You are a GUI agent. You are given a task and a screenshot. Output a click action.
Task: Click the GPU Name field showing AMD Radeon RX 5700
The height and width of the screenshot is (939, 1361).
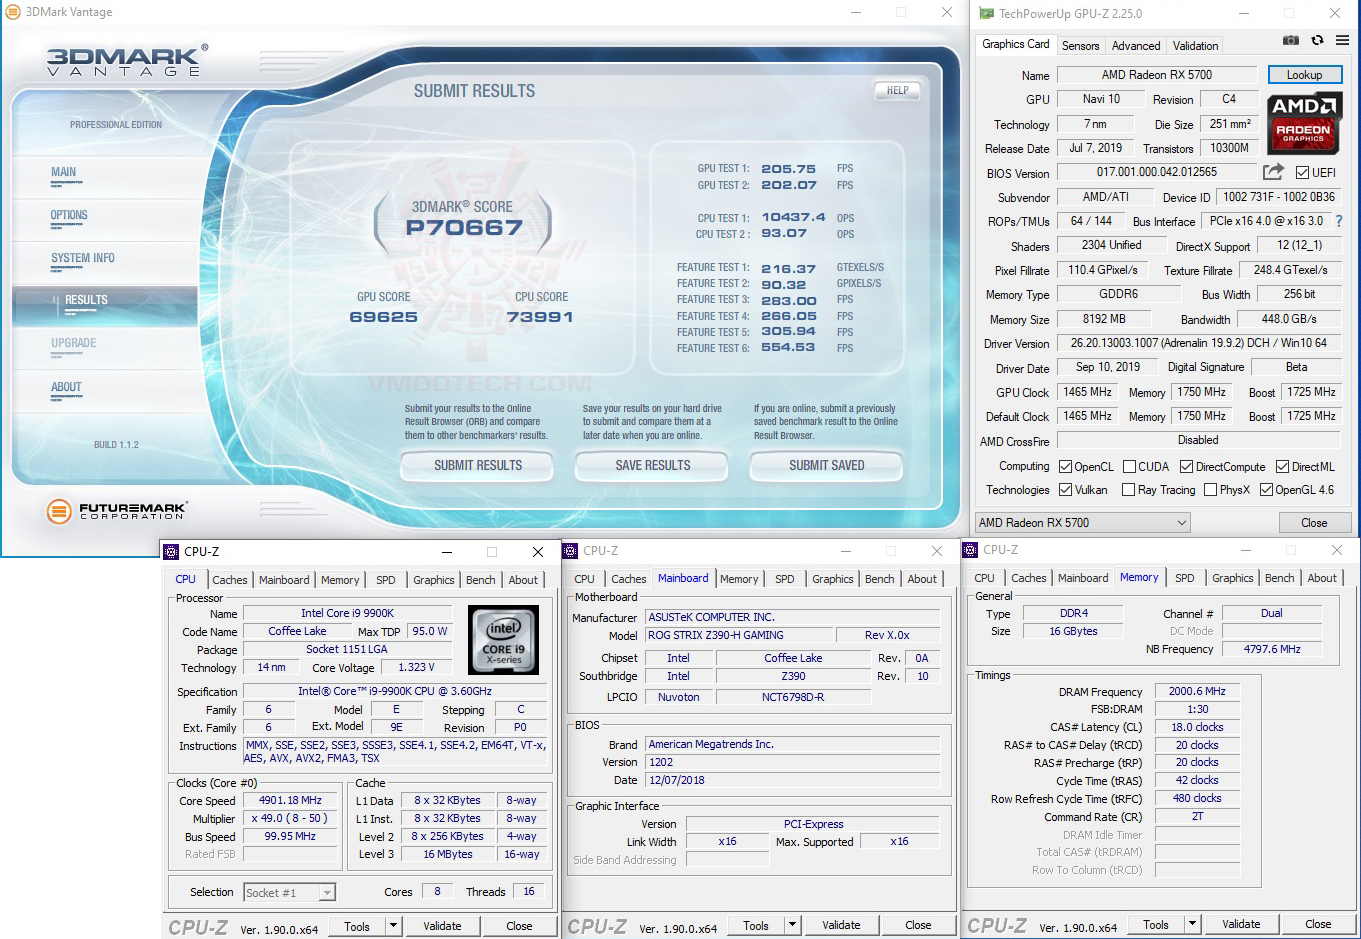[1157, 75]
